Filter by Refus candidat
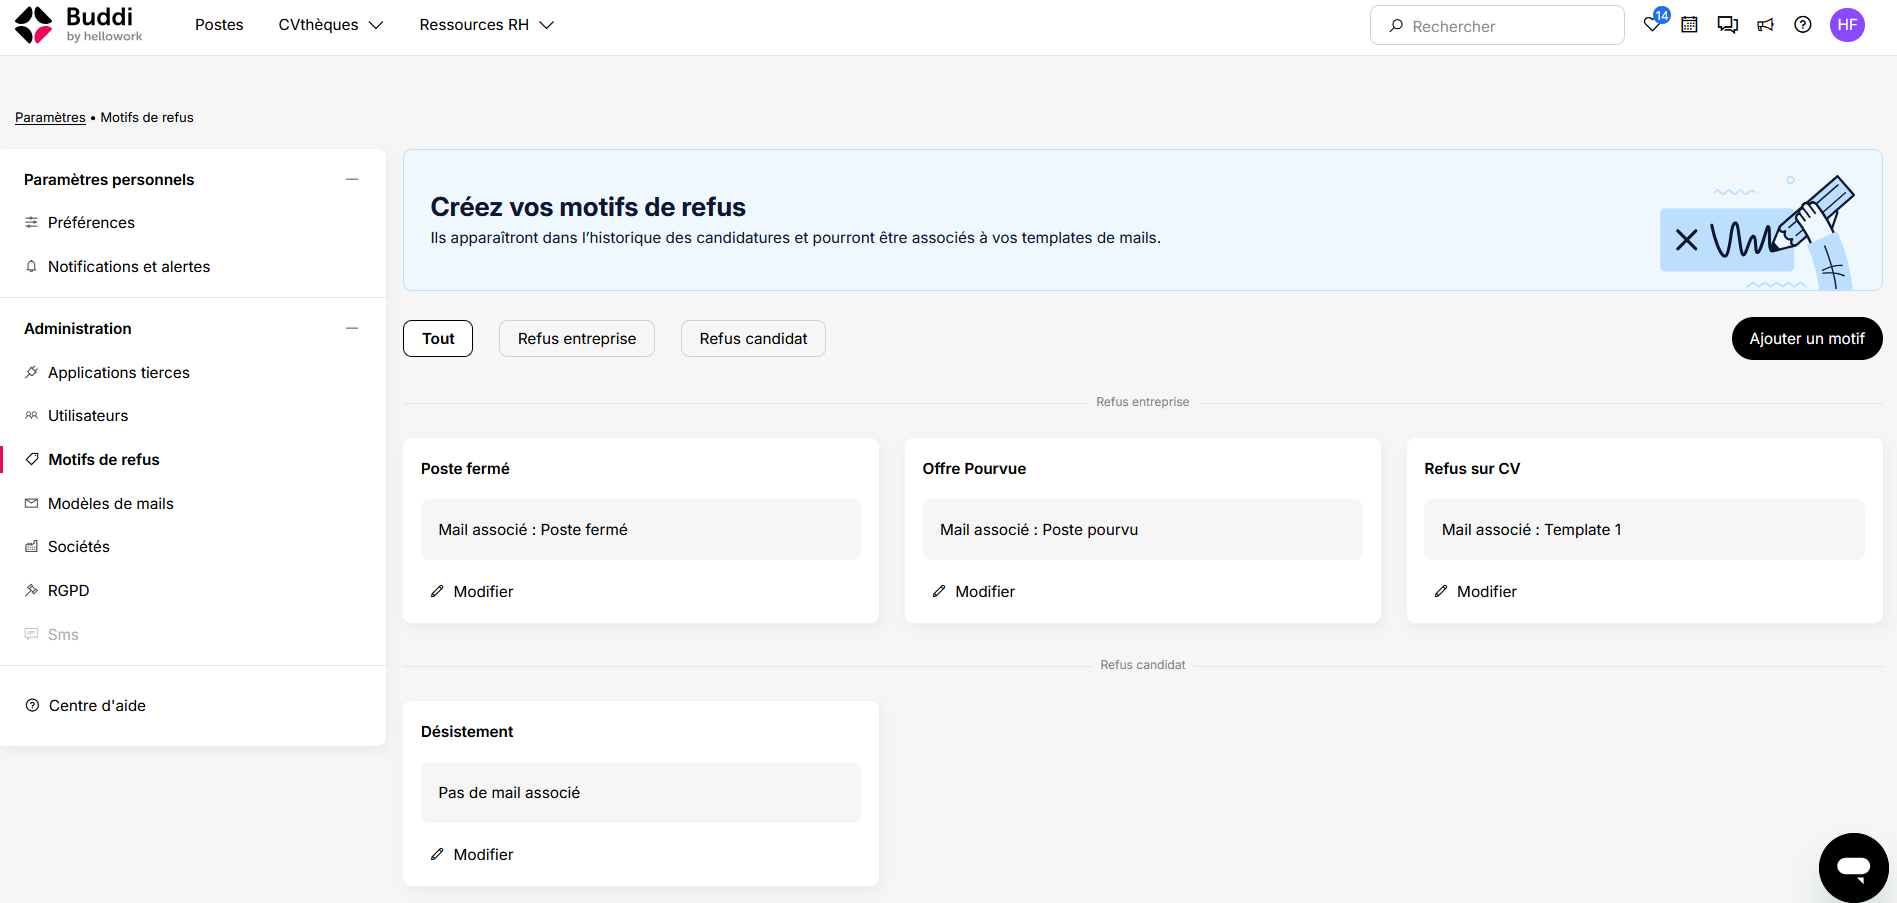Screen dimensions: 1897x903 click(x=753, y=338)
